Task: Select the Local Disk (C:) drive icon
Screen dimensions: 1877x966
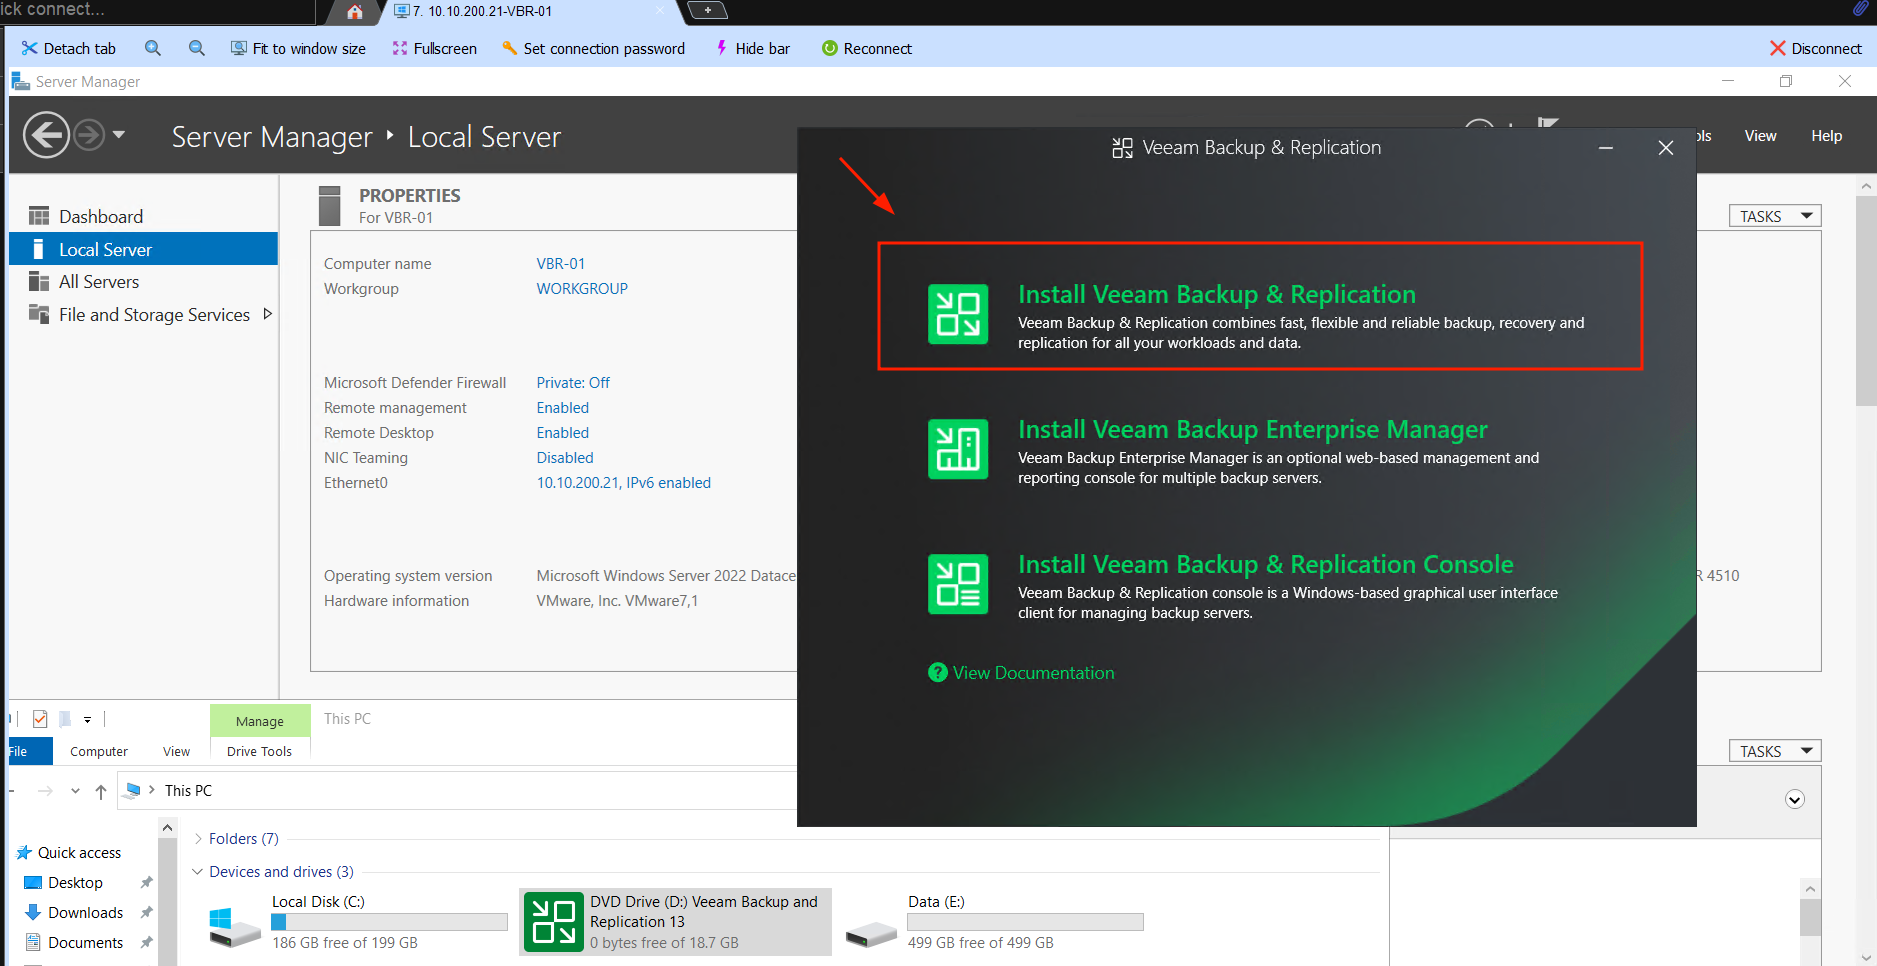Action: (235, 926)
